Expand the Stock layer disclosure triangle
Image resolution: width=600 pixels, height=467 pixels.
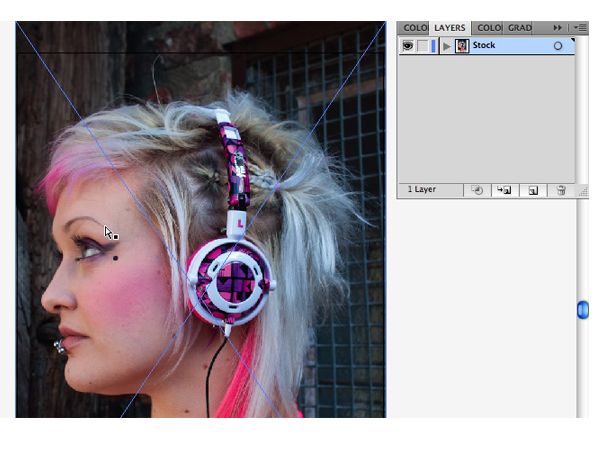coord(446,46)
